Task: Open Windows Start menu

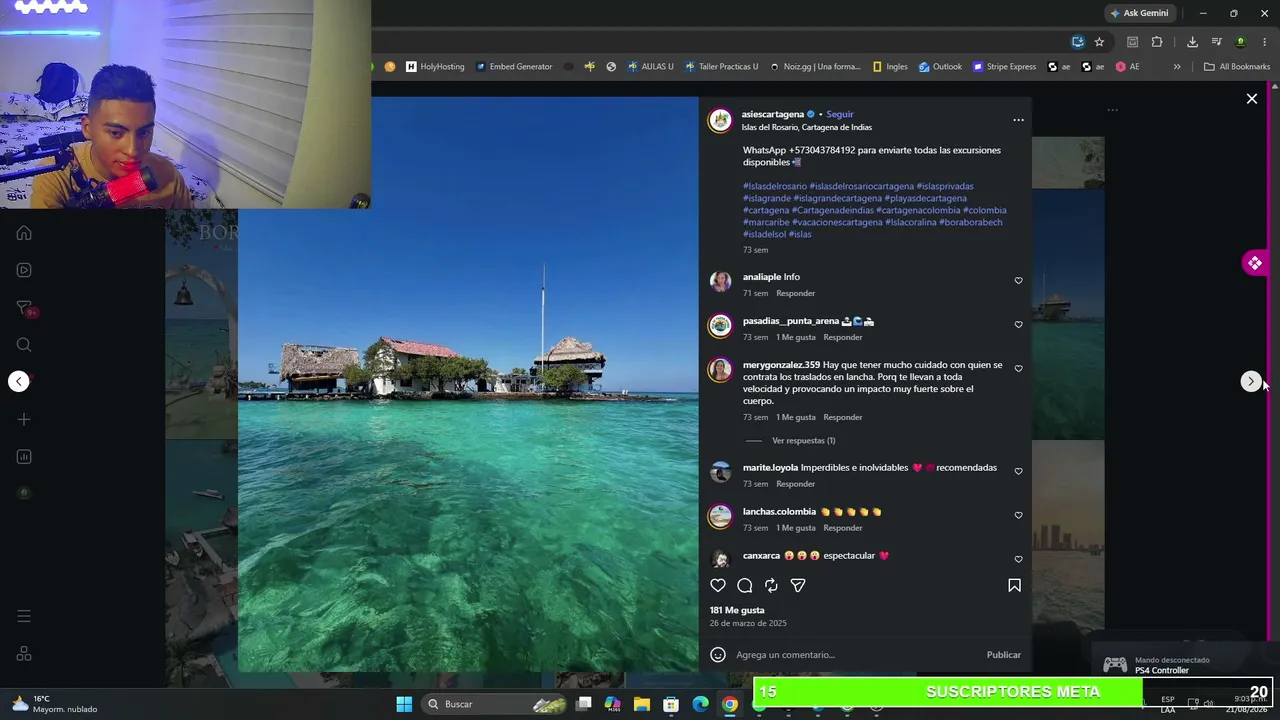Action: (x=404, y=704)
